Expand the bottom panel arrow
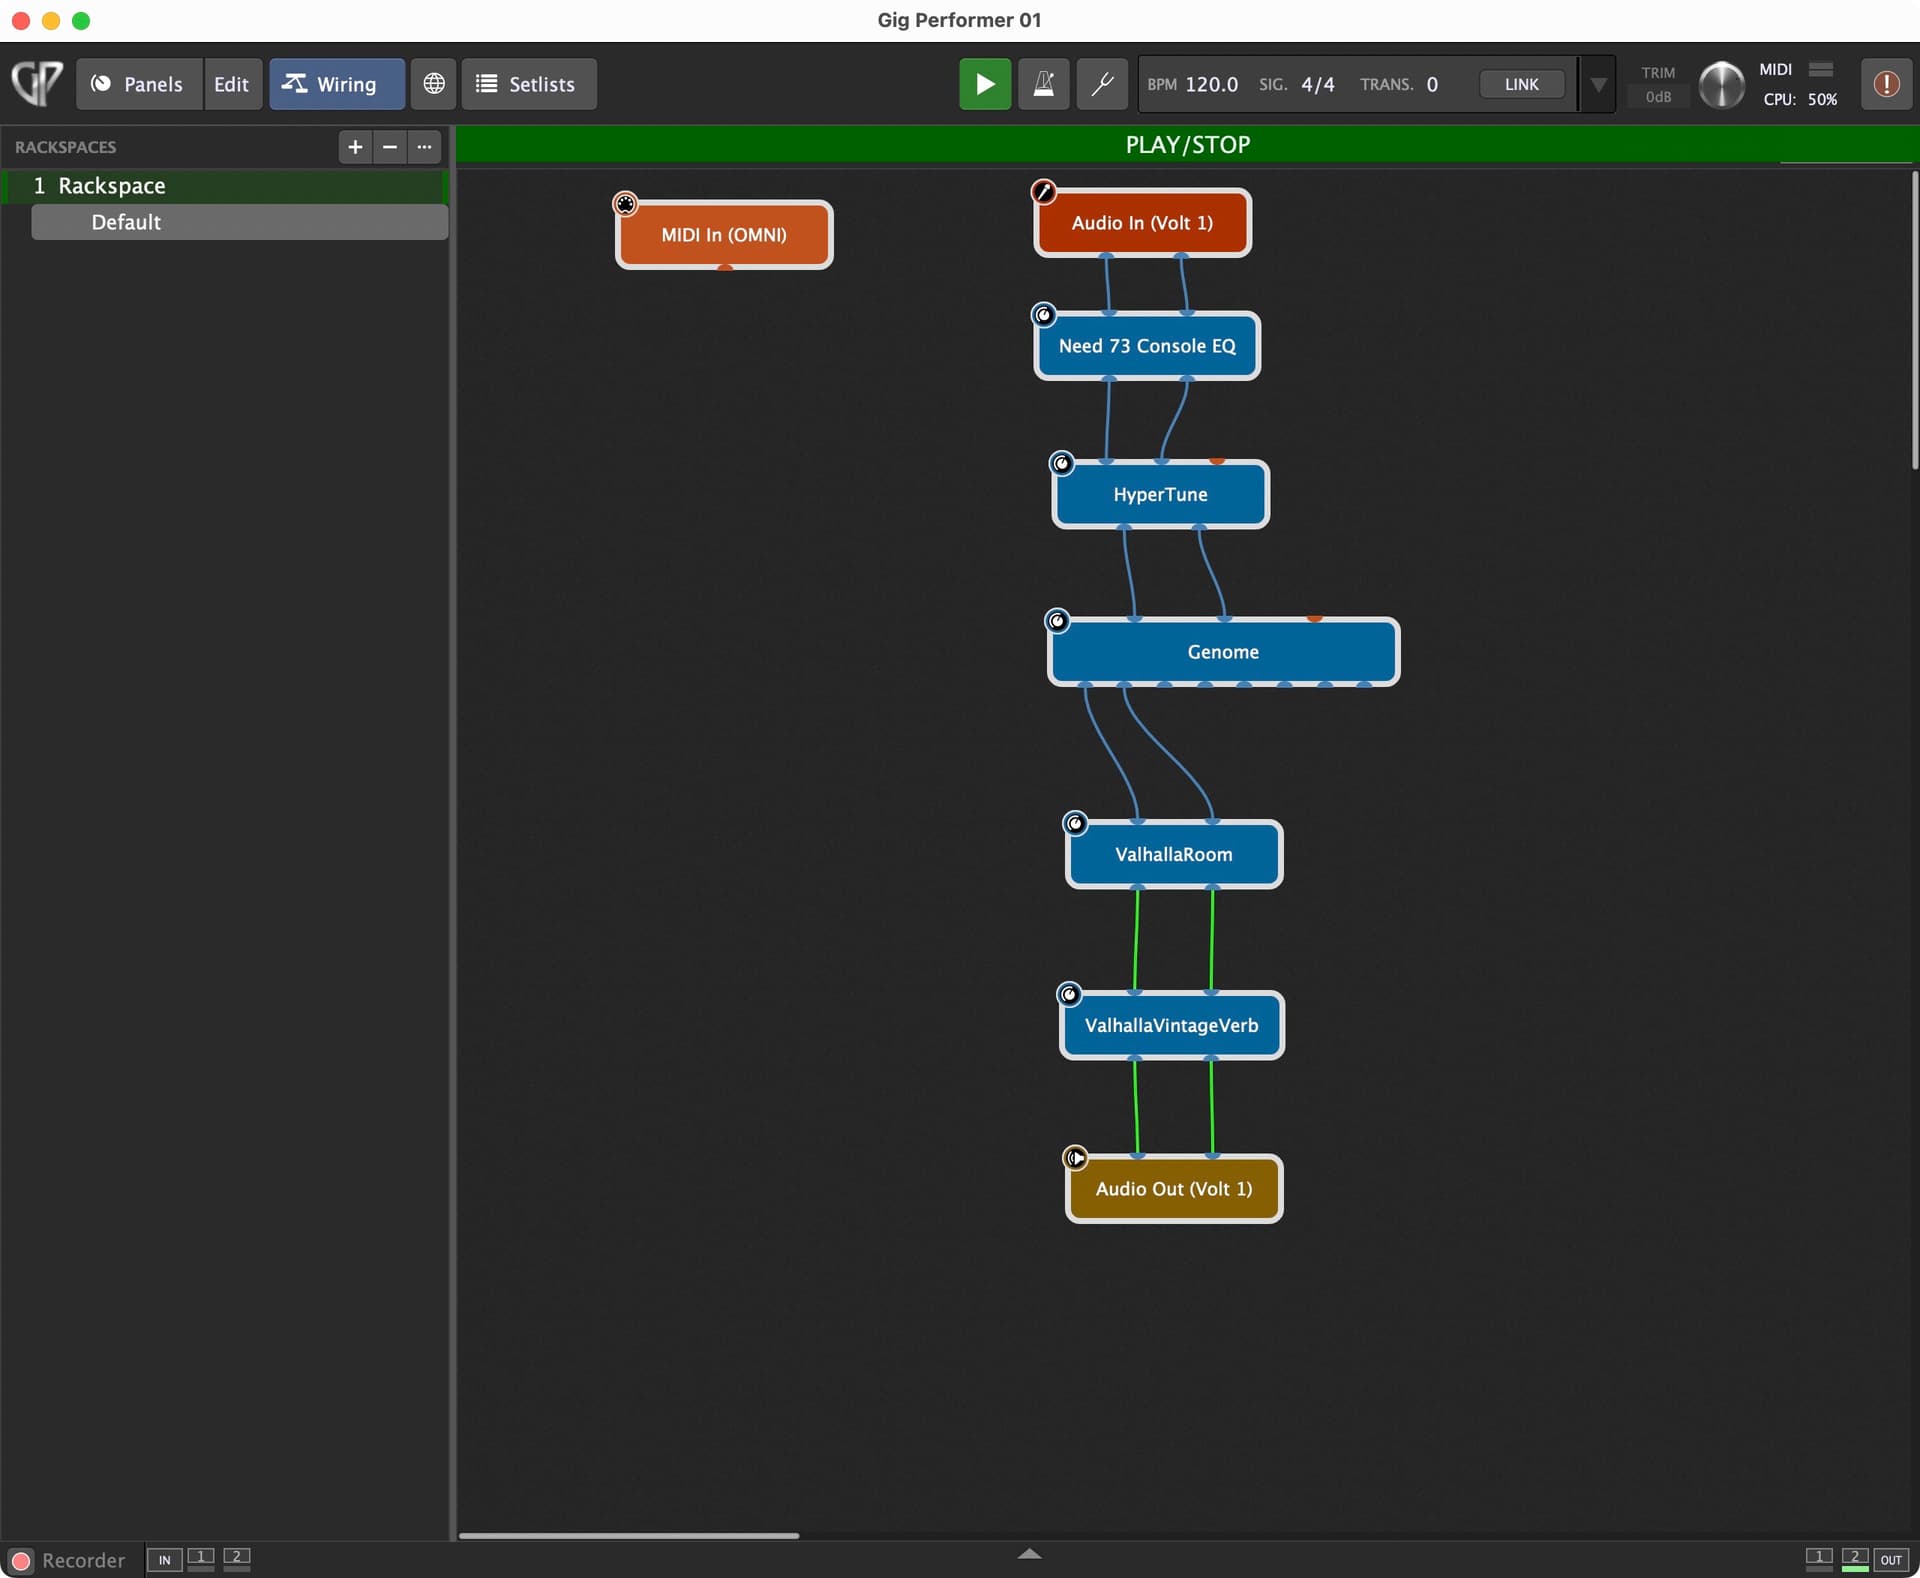The image size is (1920, 1578). click(x=1029, y=1554)
